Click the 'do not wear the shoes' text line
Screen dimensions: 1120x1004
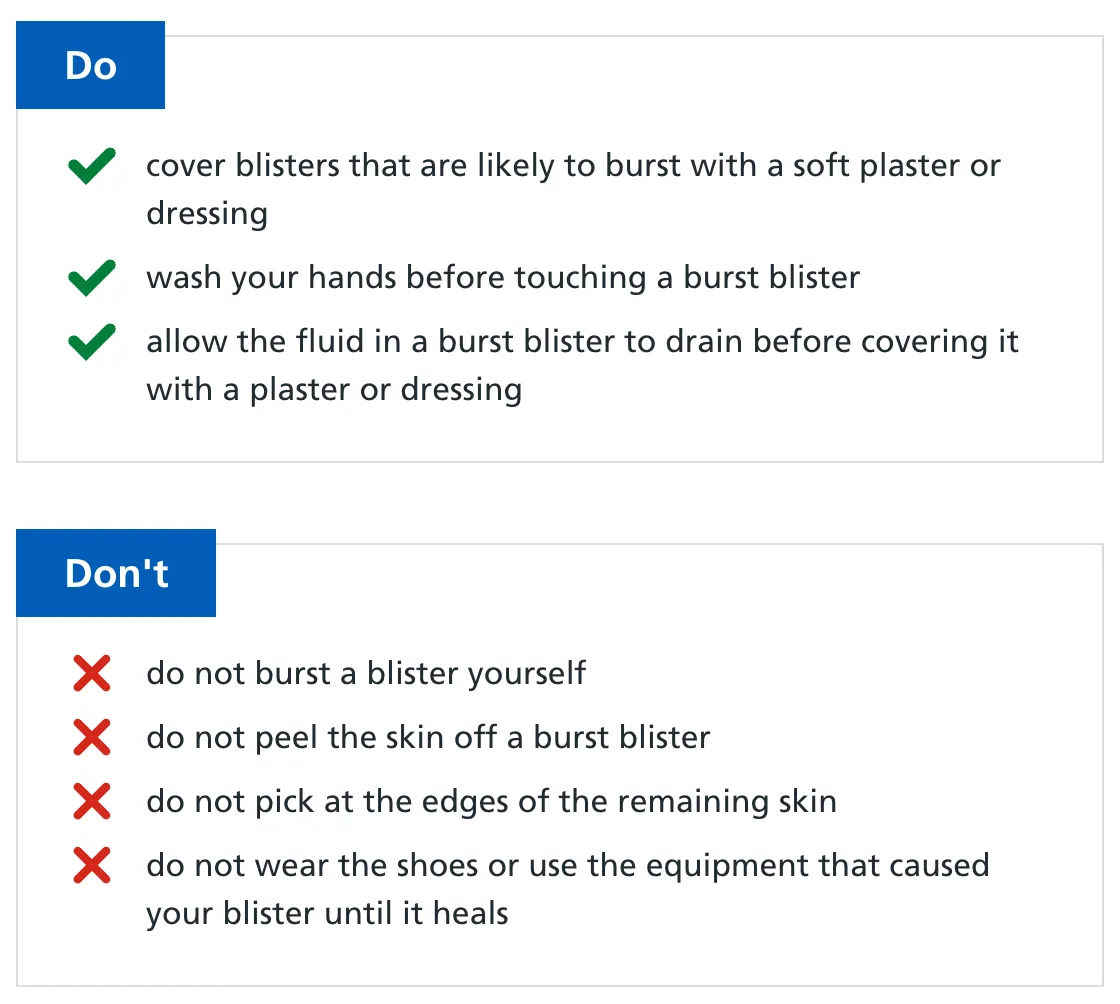coord(567,866)
